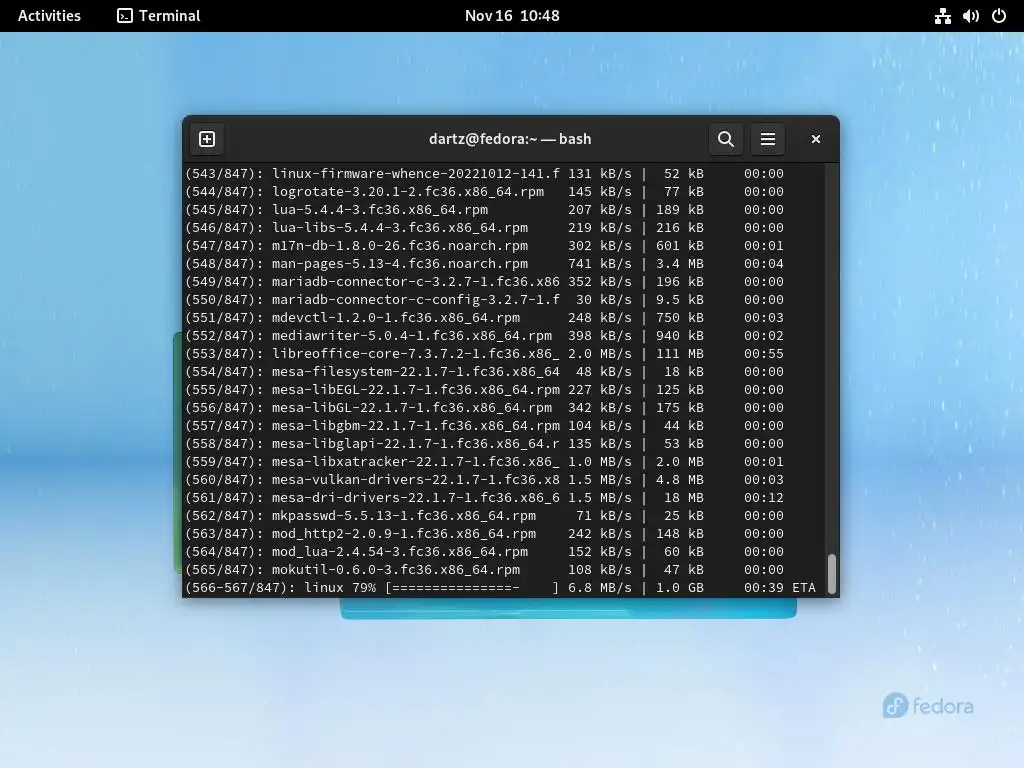Click the dartz@fedora title text
The height and width of the screenshot is (768, 1024).
point(510,139)
